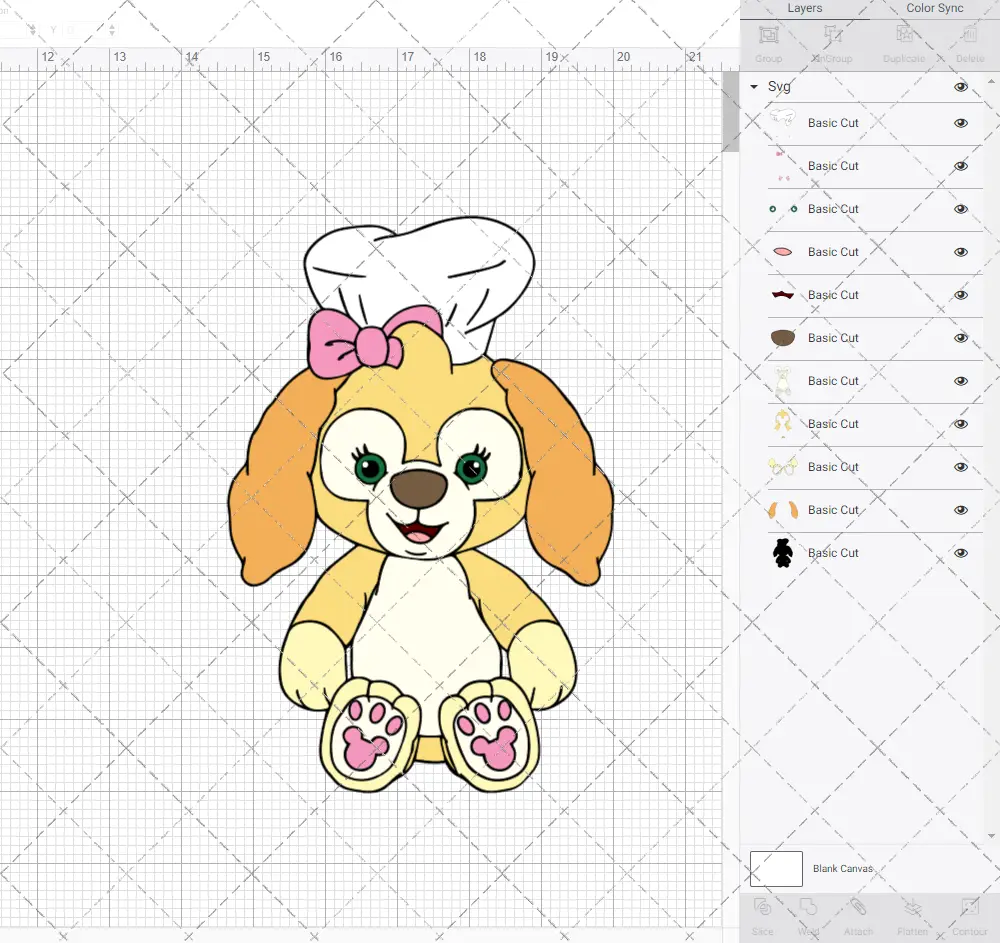The image size is (1000, 943).
Task: Click the Layers panel scroll-up arrow
Action: (x=990, y=82)
